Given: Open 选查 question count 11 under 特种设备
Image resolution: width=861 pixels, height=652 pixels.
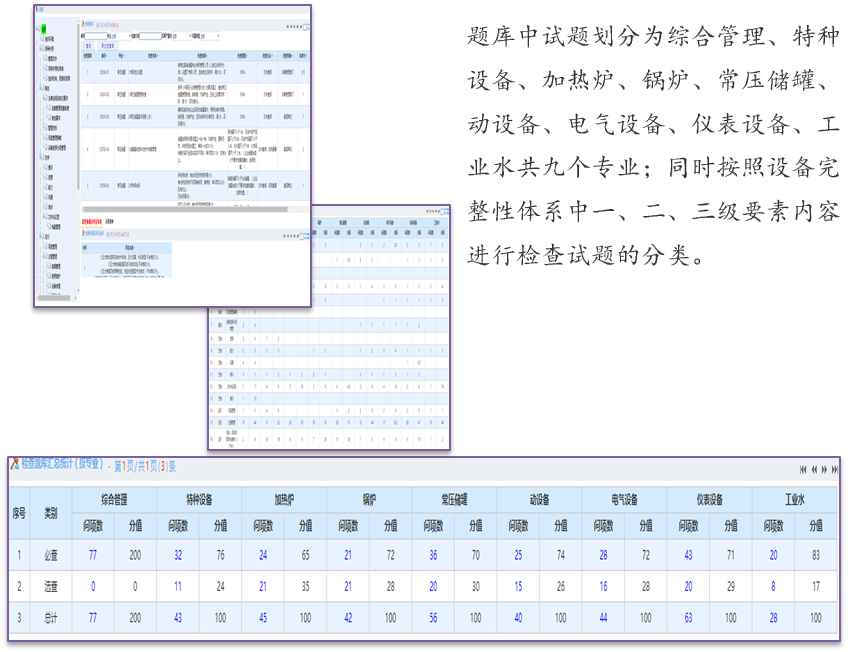Looking at the screenshot, I should coord(178,587).
